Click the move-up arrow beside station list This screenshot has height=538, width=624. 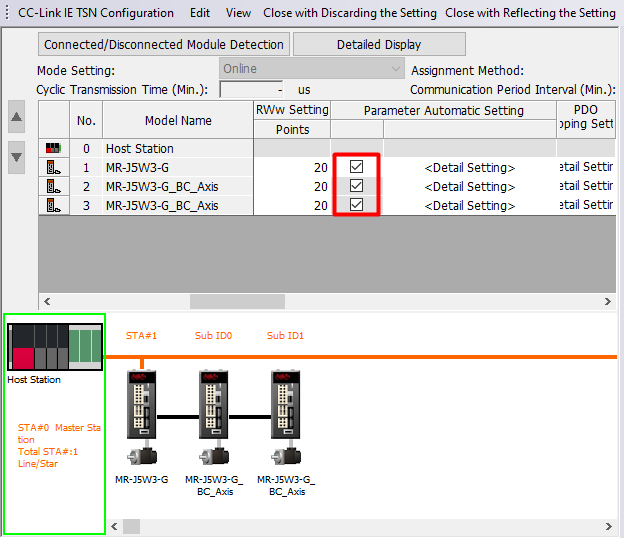click(17, 118)
